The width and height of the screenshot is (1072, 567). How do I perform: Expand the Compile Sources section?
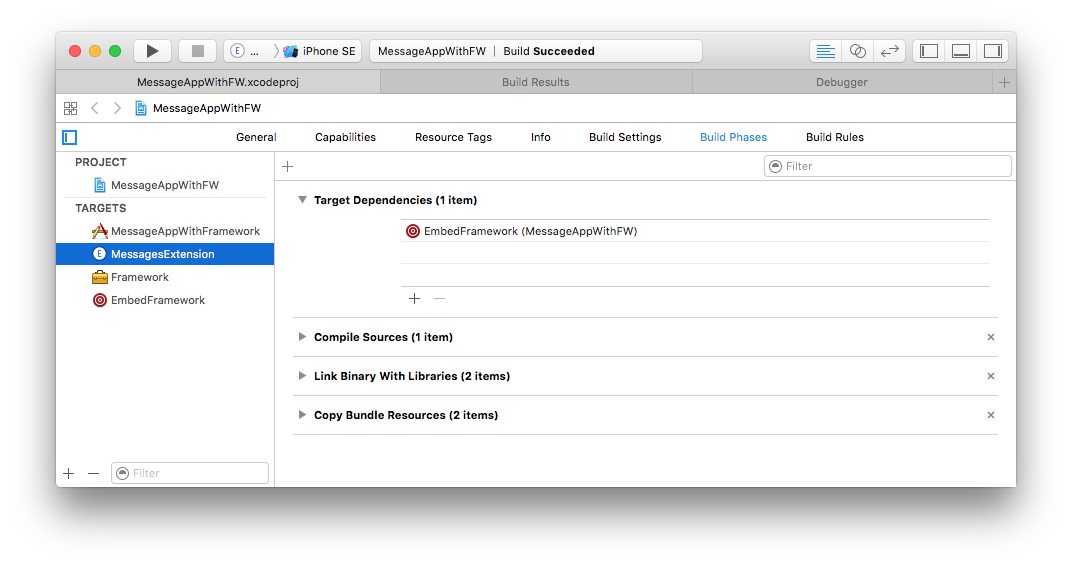pyautogui.click(x=302, y=337)
